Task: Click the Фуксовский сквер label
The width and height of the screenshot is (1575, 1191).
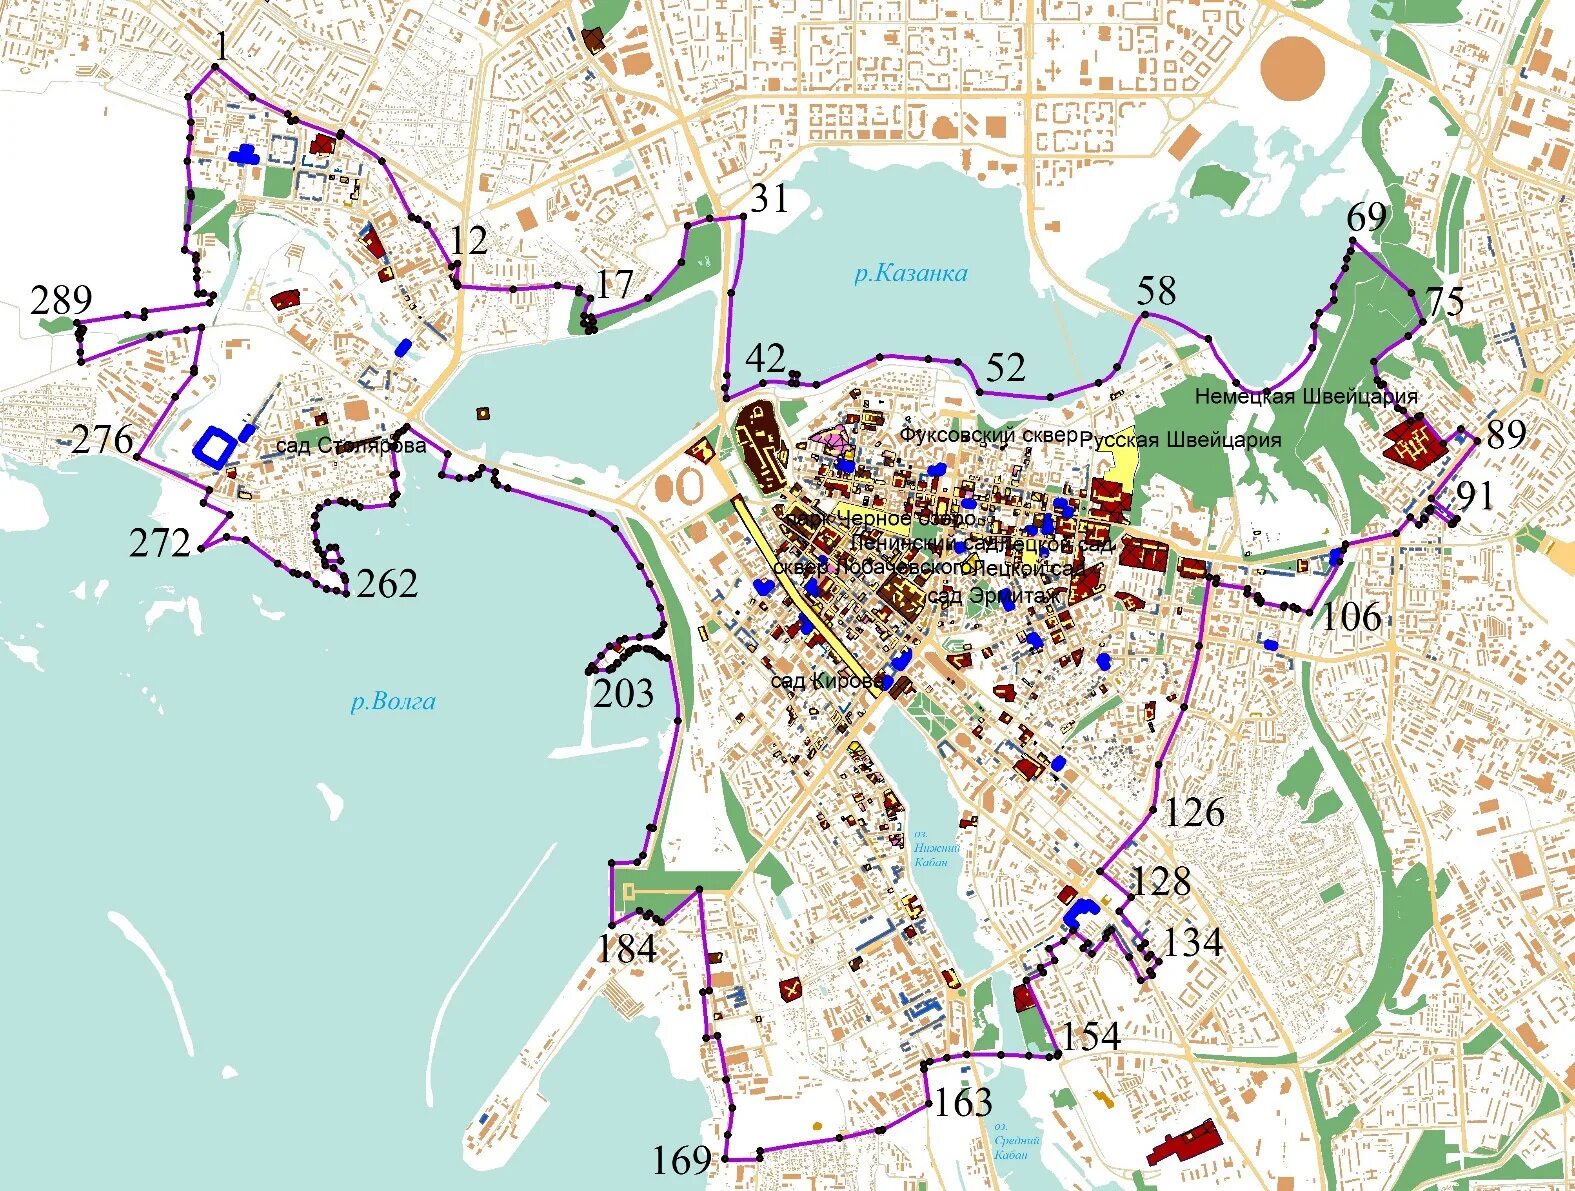Action: click(989, 435)
